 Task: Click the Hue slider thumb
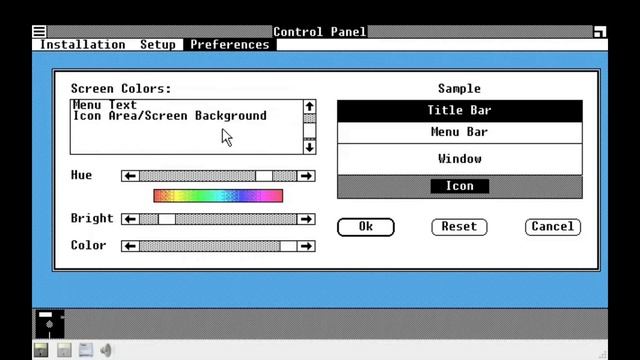[x=264, y=176]
